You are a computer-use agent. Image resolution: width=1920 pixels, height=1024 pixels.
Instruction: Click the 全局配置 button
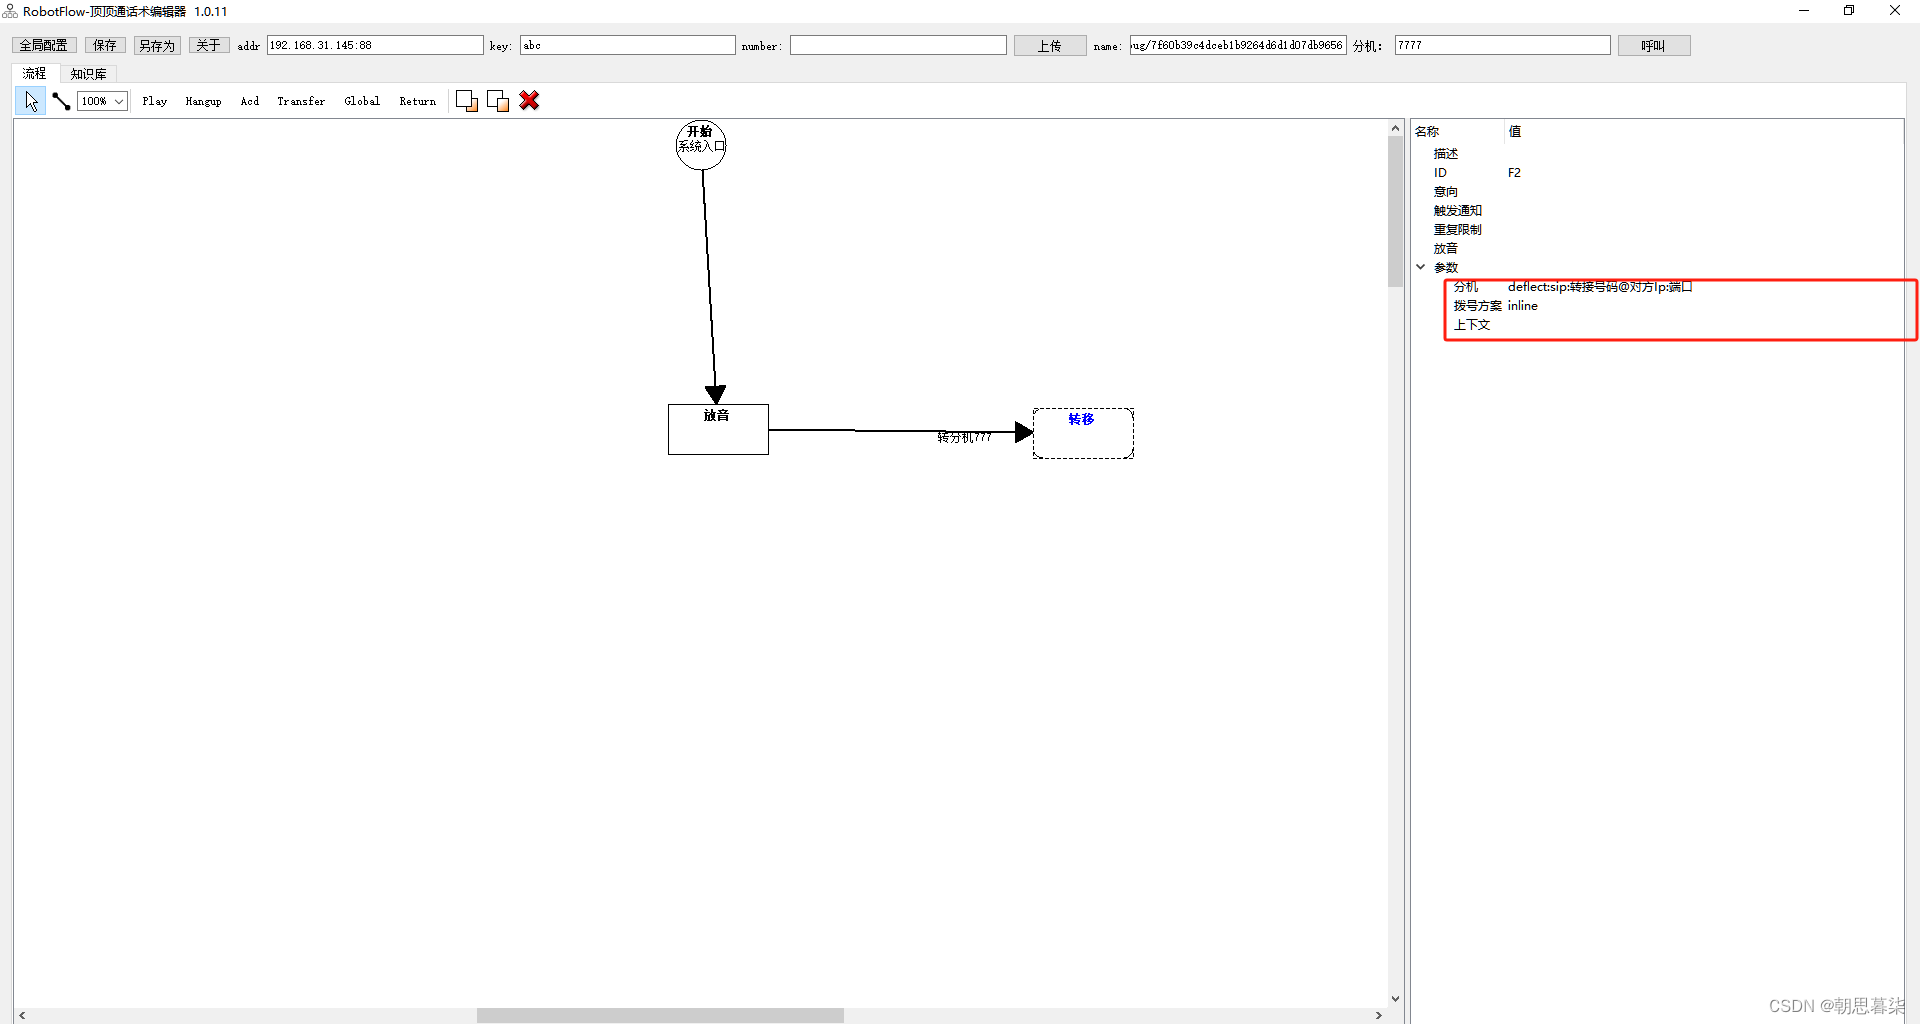[x=44, y=46]
